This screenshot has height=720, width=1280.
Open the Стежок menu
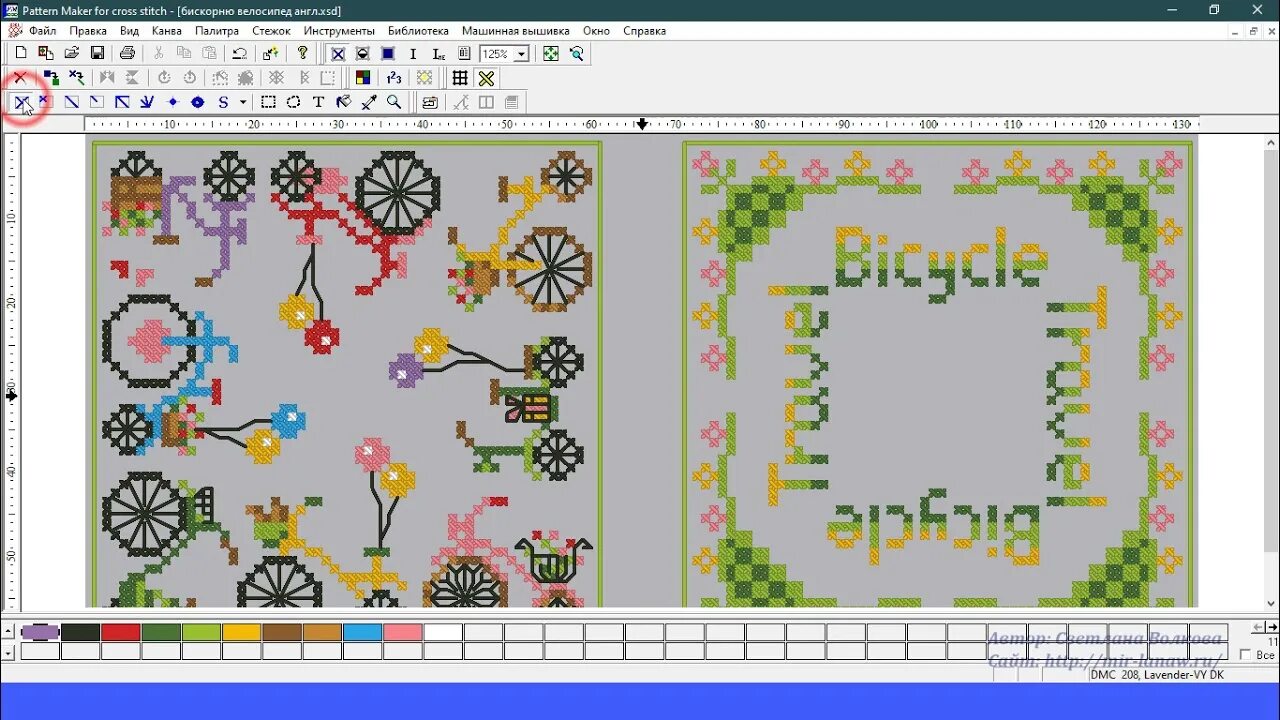click(x=271, y=31)
